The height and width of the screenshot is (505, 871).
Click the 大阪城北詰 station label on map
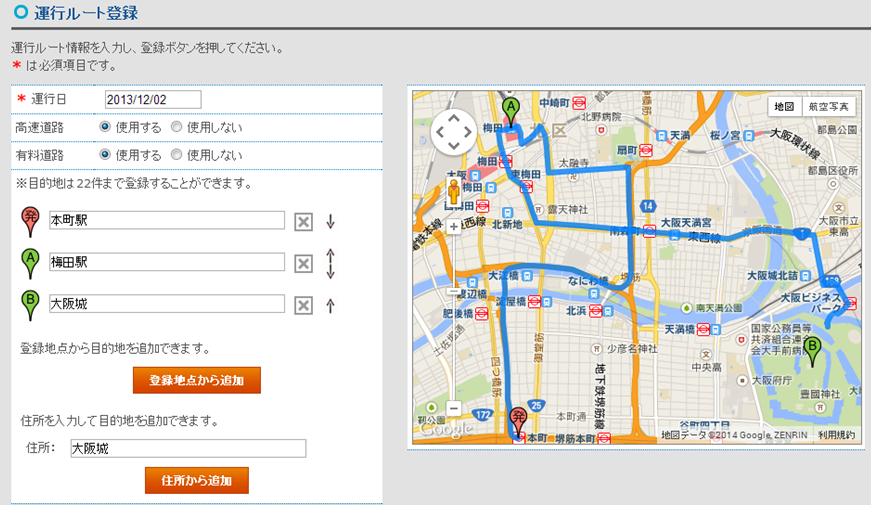[x=772, y=276]
